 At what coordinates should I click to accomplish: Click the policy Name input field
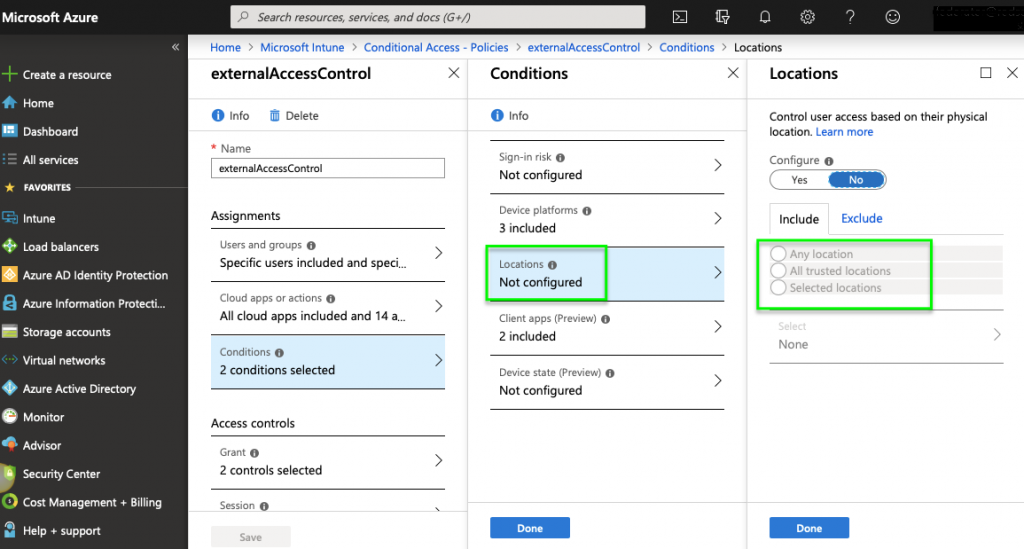click(x=328, y=168)
